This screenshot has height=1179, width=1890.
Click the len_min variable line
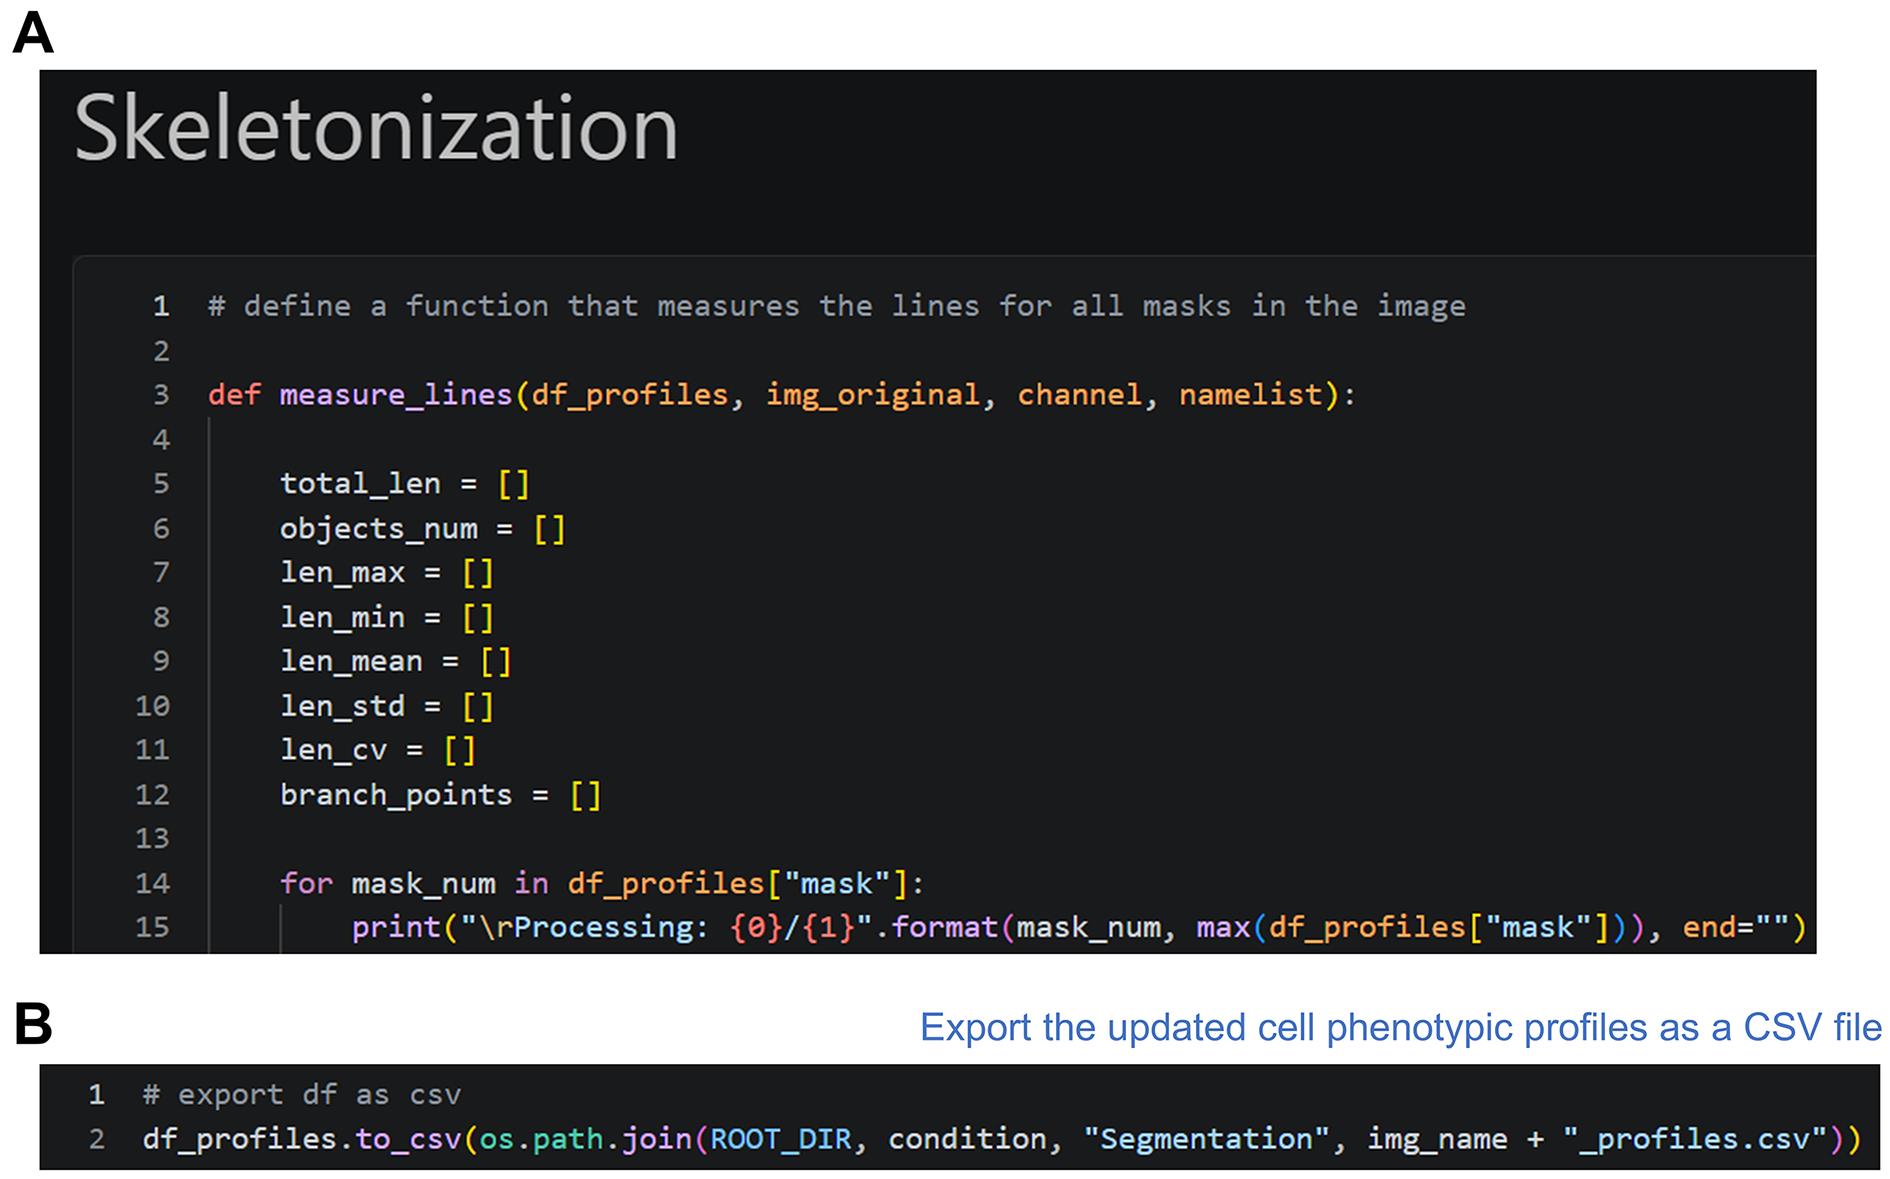point(387,617)
